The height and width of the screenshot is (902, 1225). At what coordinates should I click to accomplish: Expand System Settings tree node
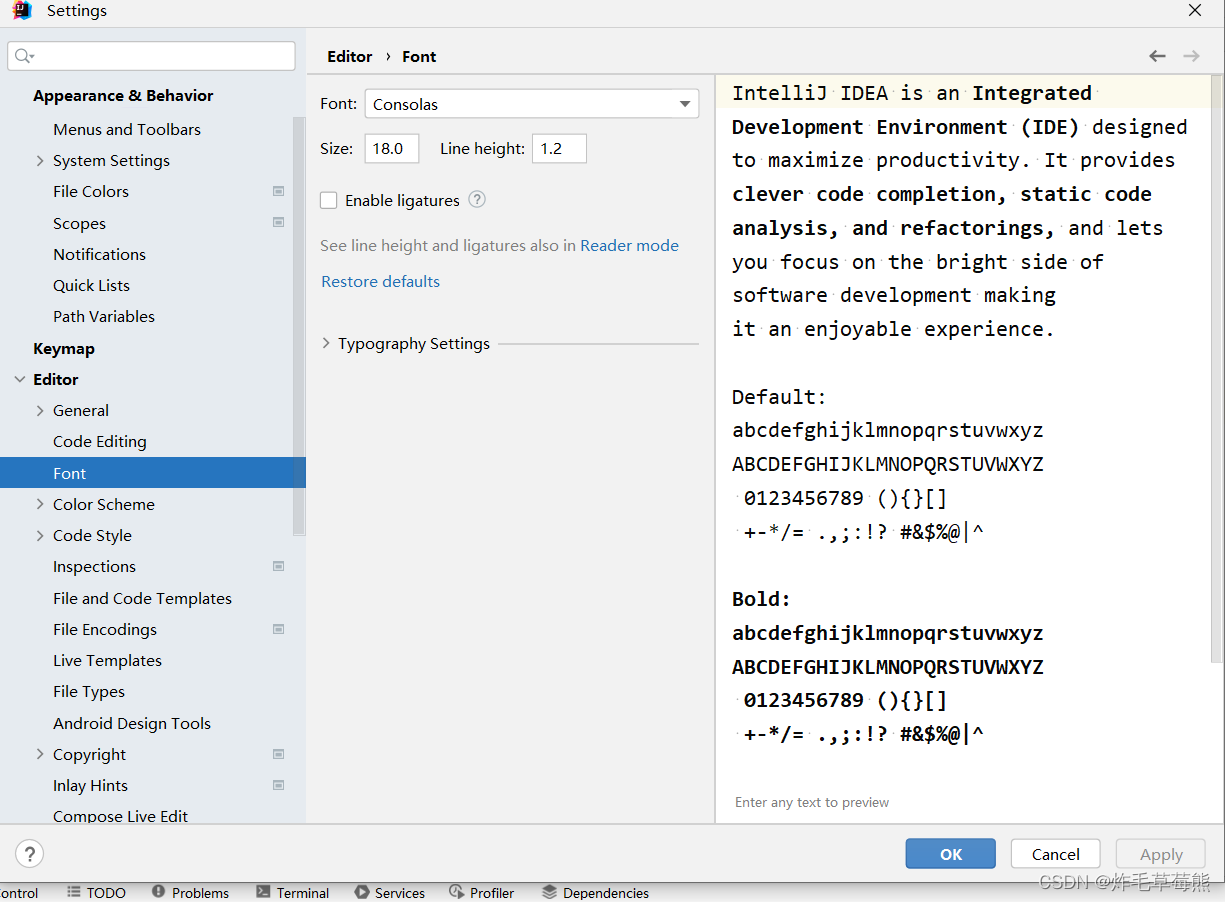click(40, 160)
